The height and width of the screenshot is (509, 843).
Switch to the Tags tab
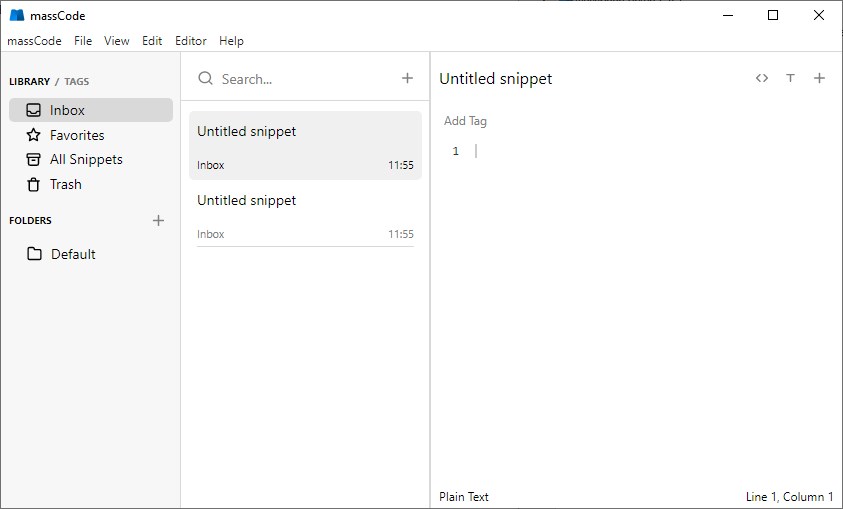pos(78,81)
